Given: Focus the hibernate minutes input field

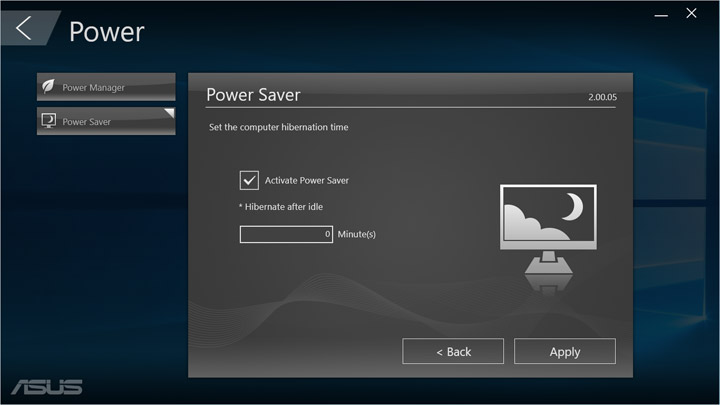Looking at the screenshot, I should tap(286, 234).
